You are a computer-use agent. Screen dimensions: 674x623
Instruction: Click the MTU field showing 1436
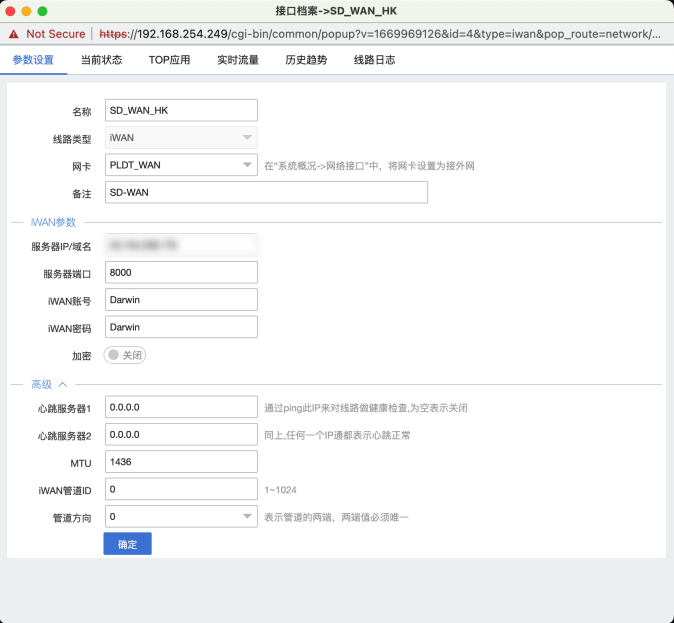181,462
